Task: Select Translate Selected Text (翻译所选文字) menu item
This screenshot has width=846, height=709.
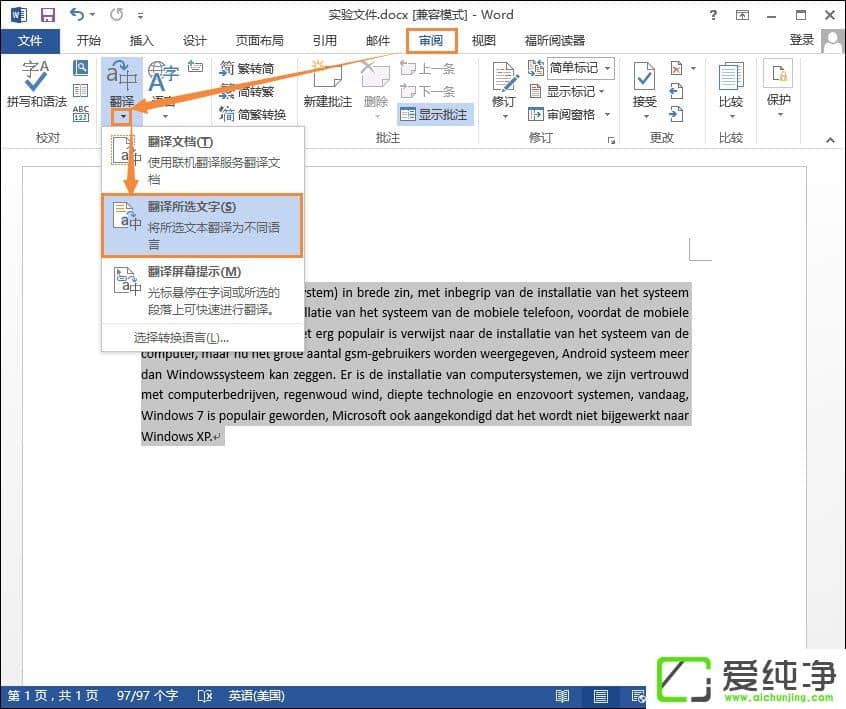Action: [x=202, y=225]
